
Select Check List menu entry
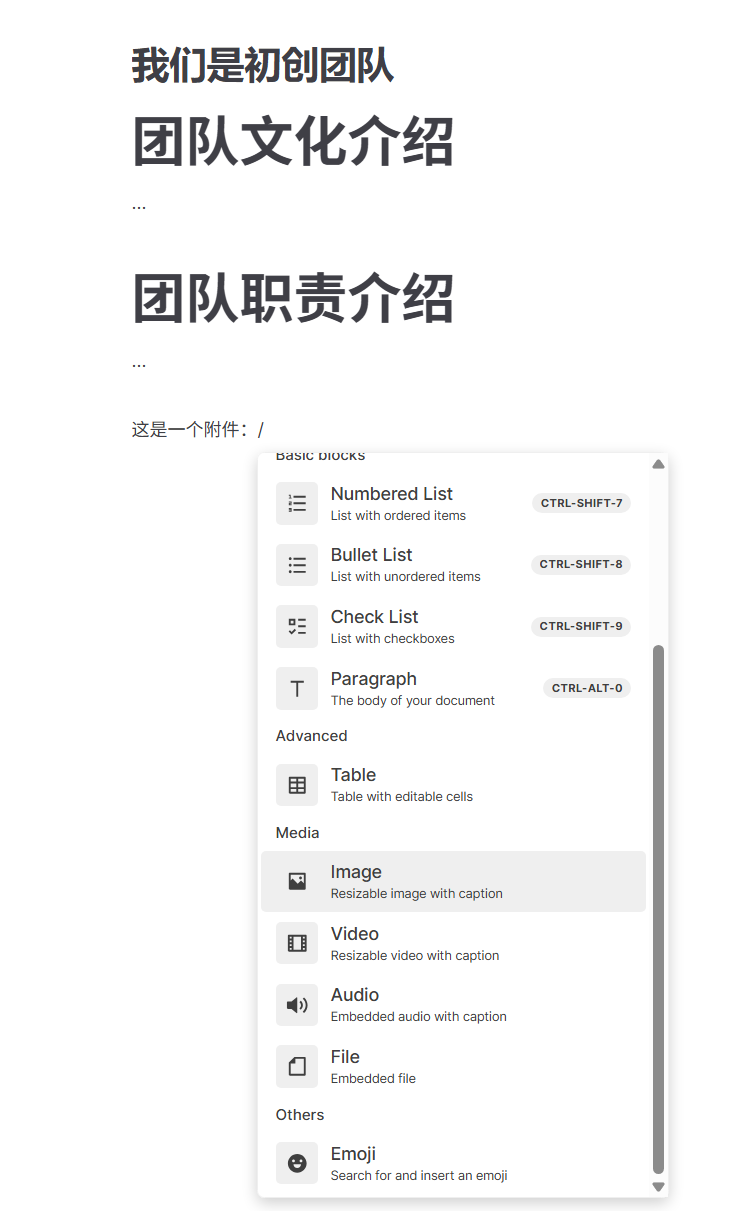(453, 627)
